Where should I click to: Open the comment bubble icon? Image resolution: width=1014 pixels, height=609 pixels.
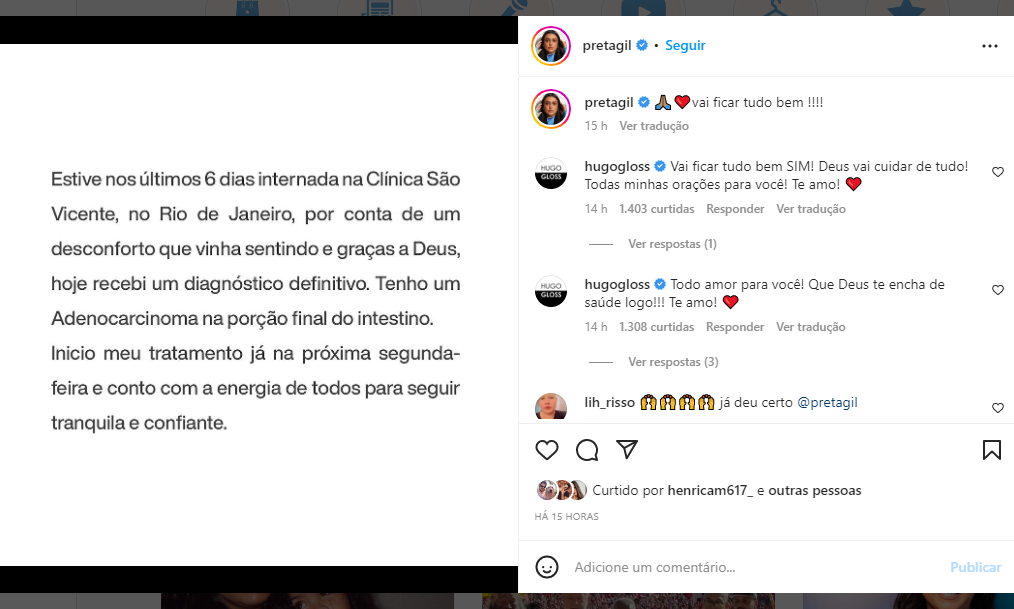pyautogui.click(x=587, y=450)
